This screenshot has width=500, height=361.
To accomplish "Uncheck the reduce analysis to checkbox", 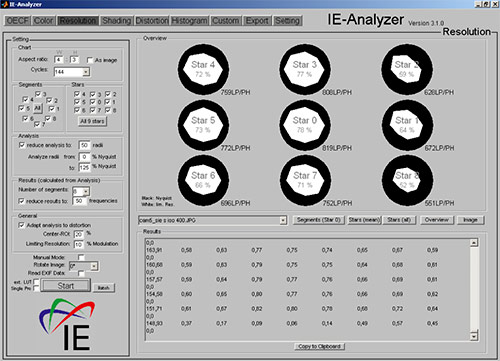I will [22, 145].
